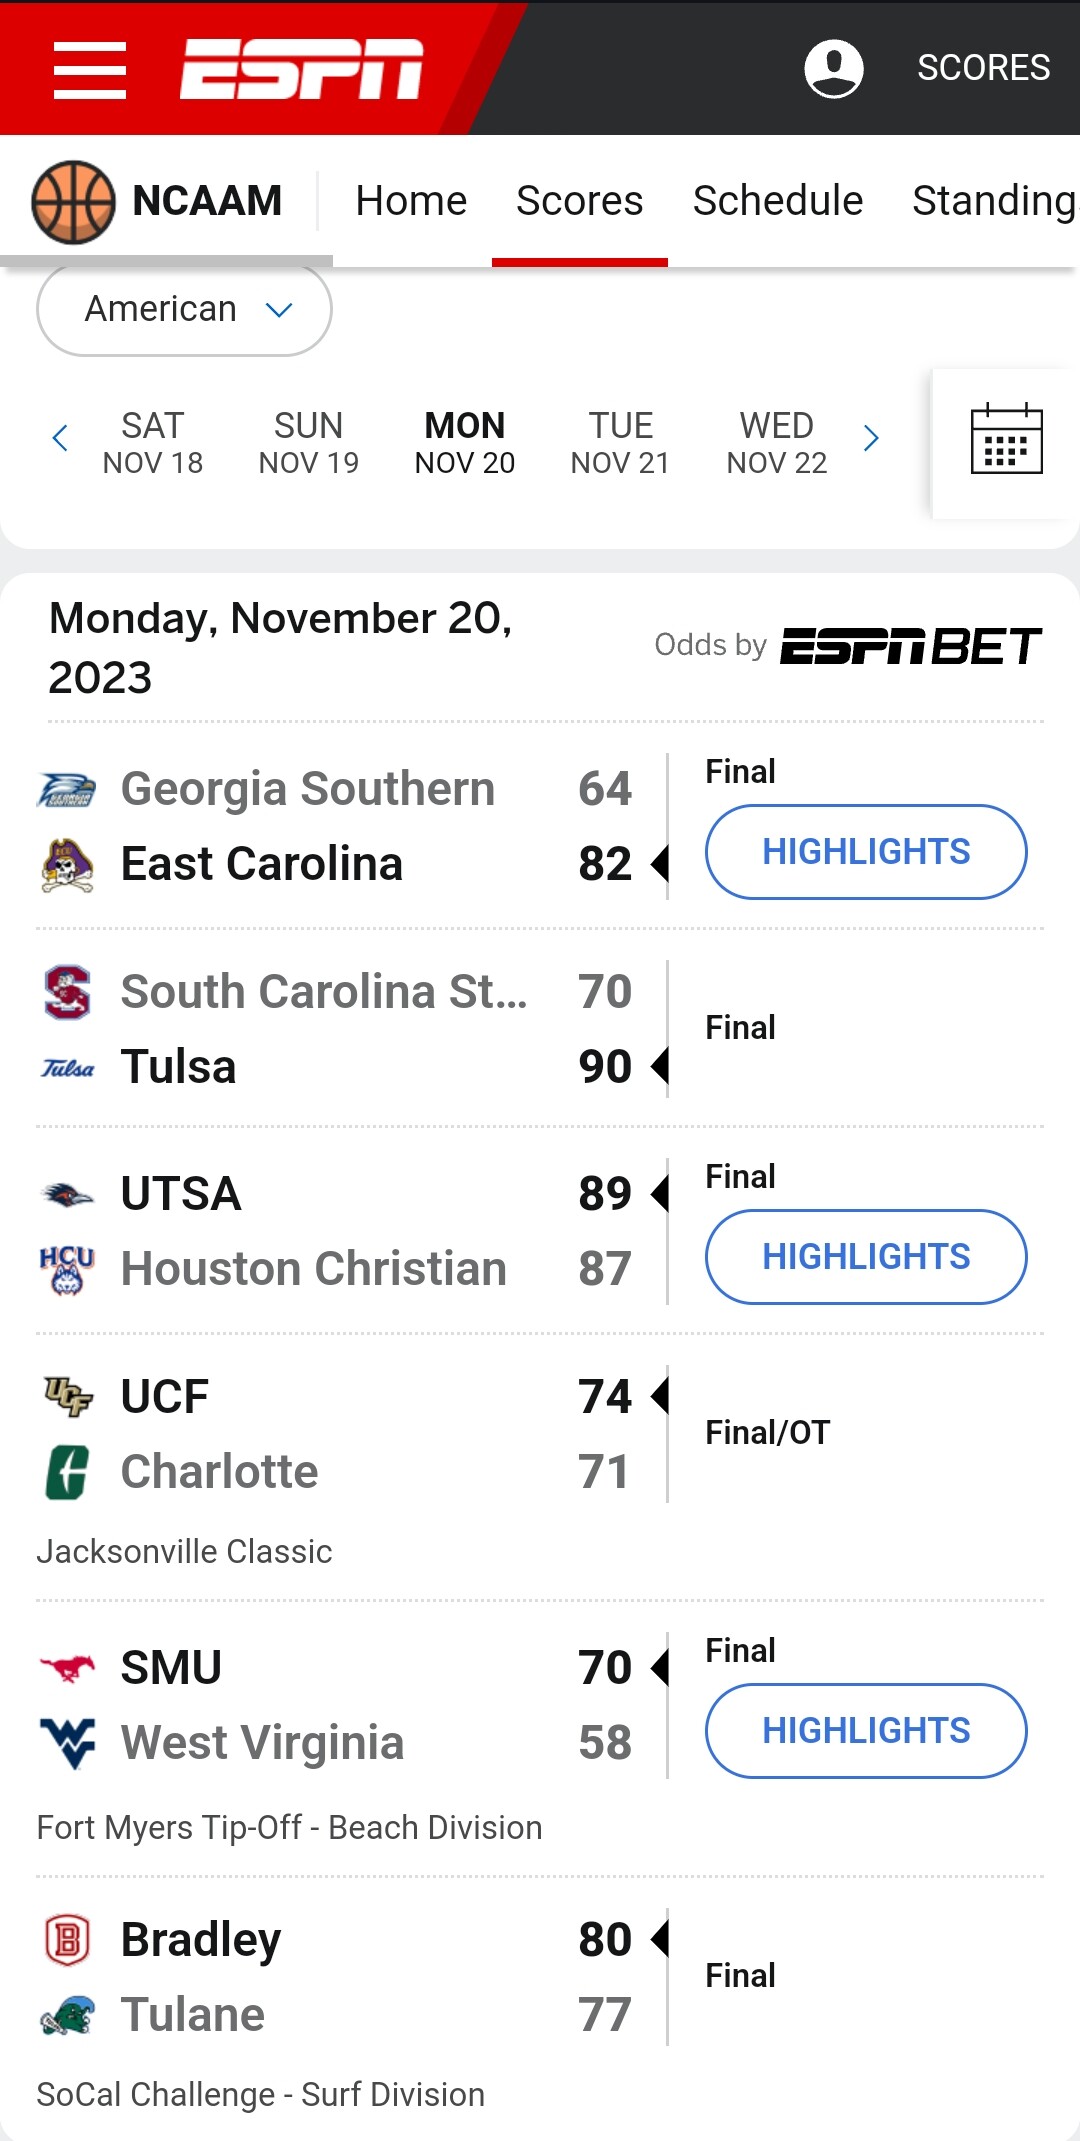
Task: Open the hamburger navigation menu
Action: [x=90, y=70]
